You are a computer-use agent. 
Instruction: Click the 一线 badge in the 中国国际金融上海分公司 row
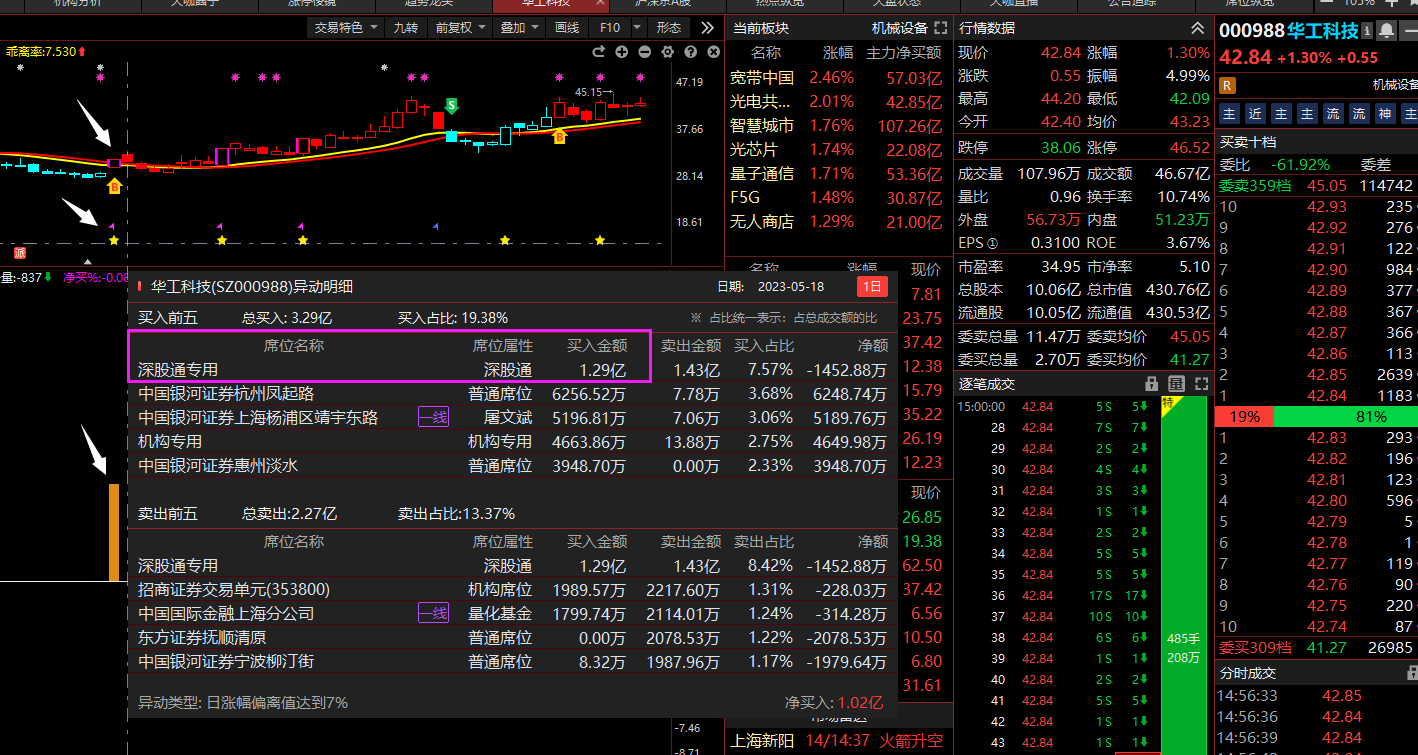[x=433, y=614]
